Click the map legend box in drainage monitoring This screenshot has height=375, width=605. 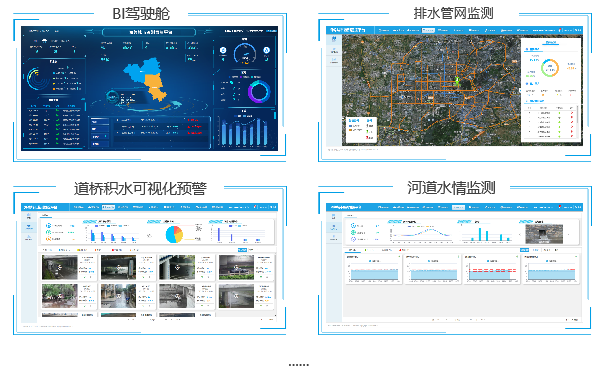361,130
